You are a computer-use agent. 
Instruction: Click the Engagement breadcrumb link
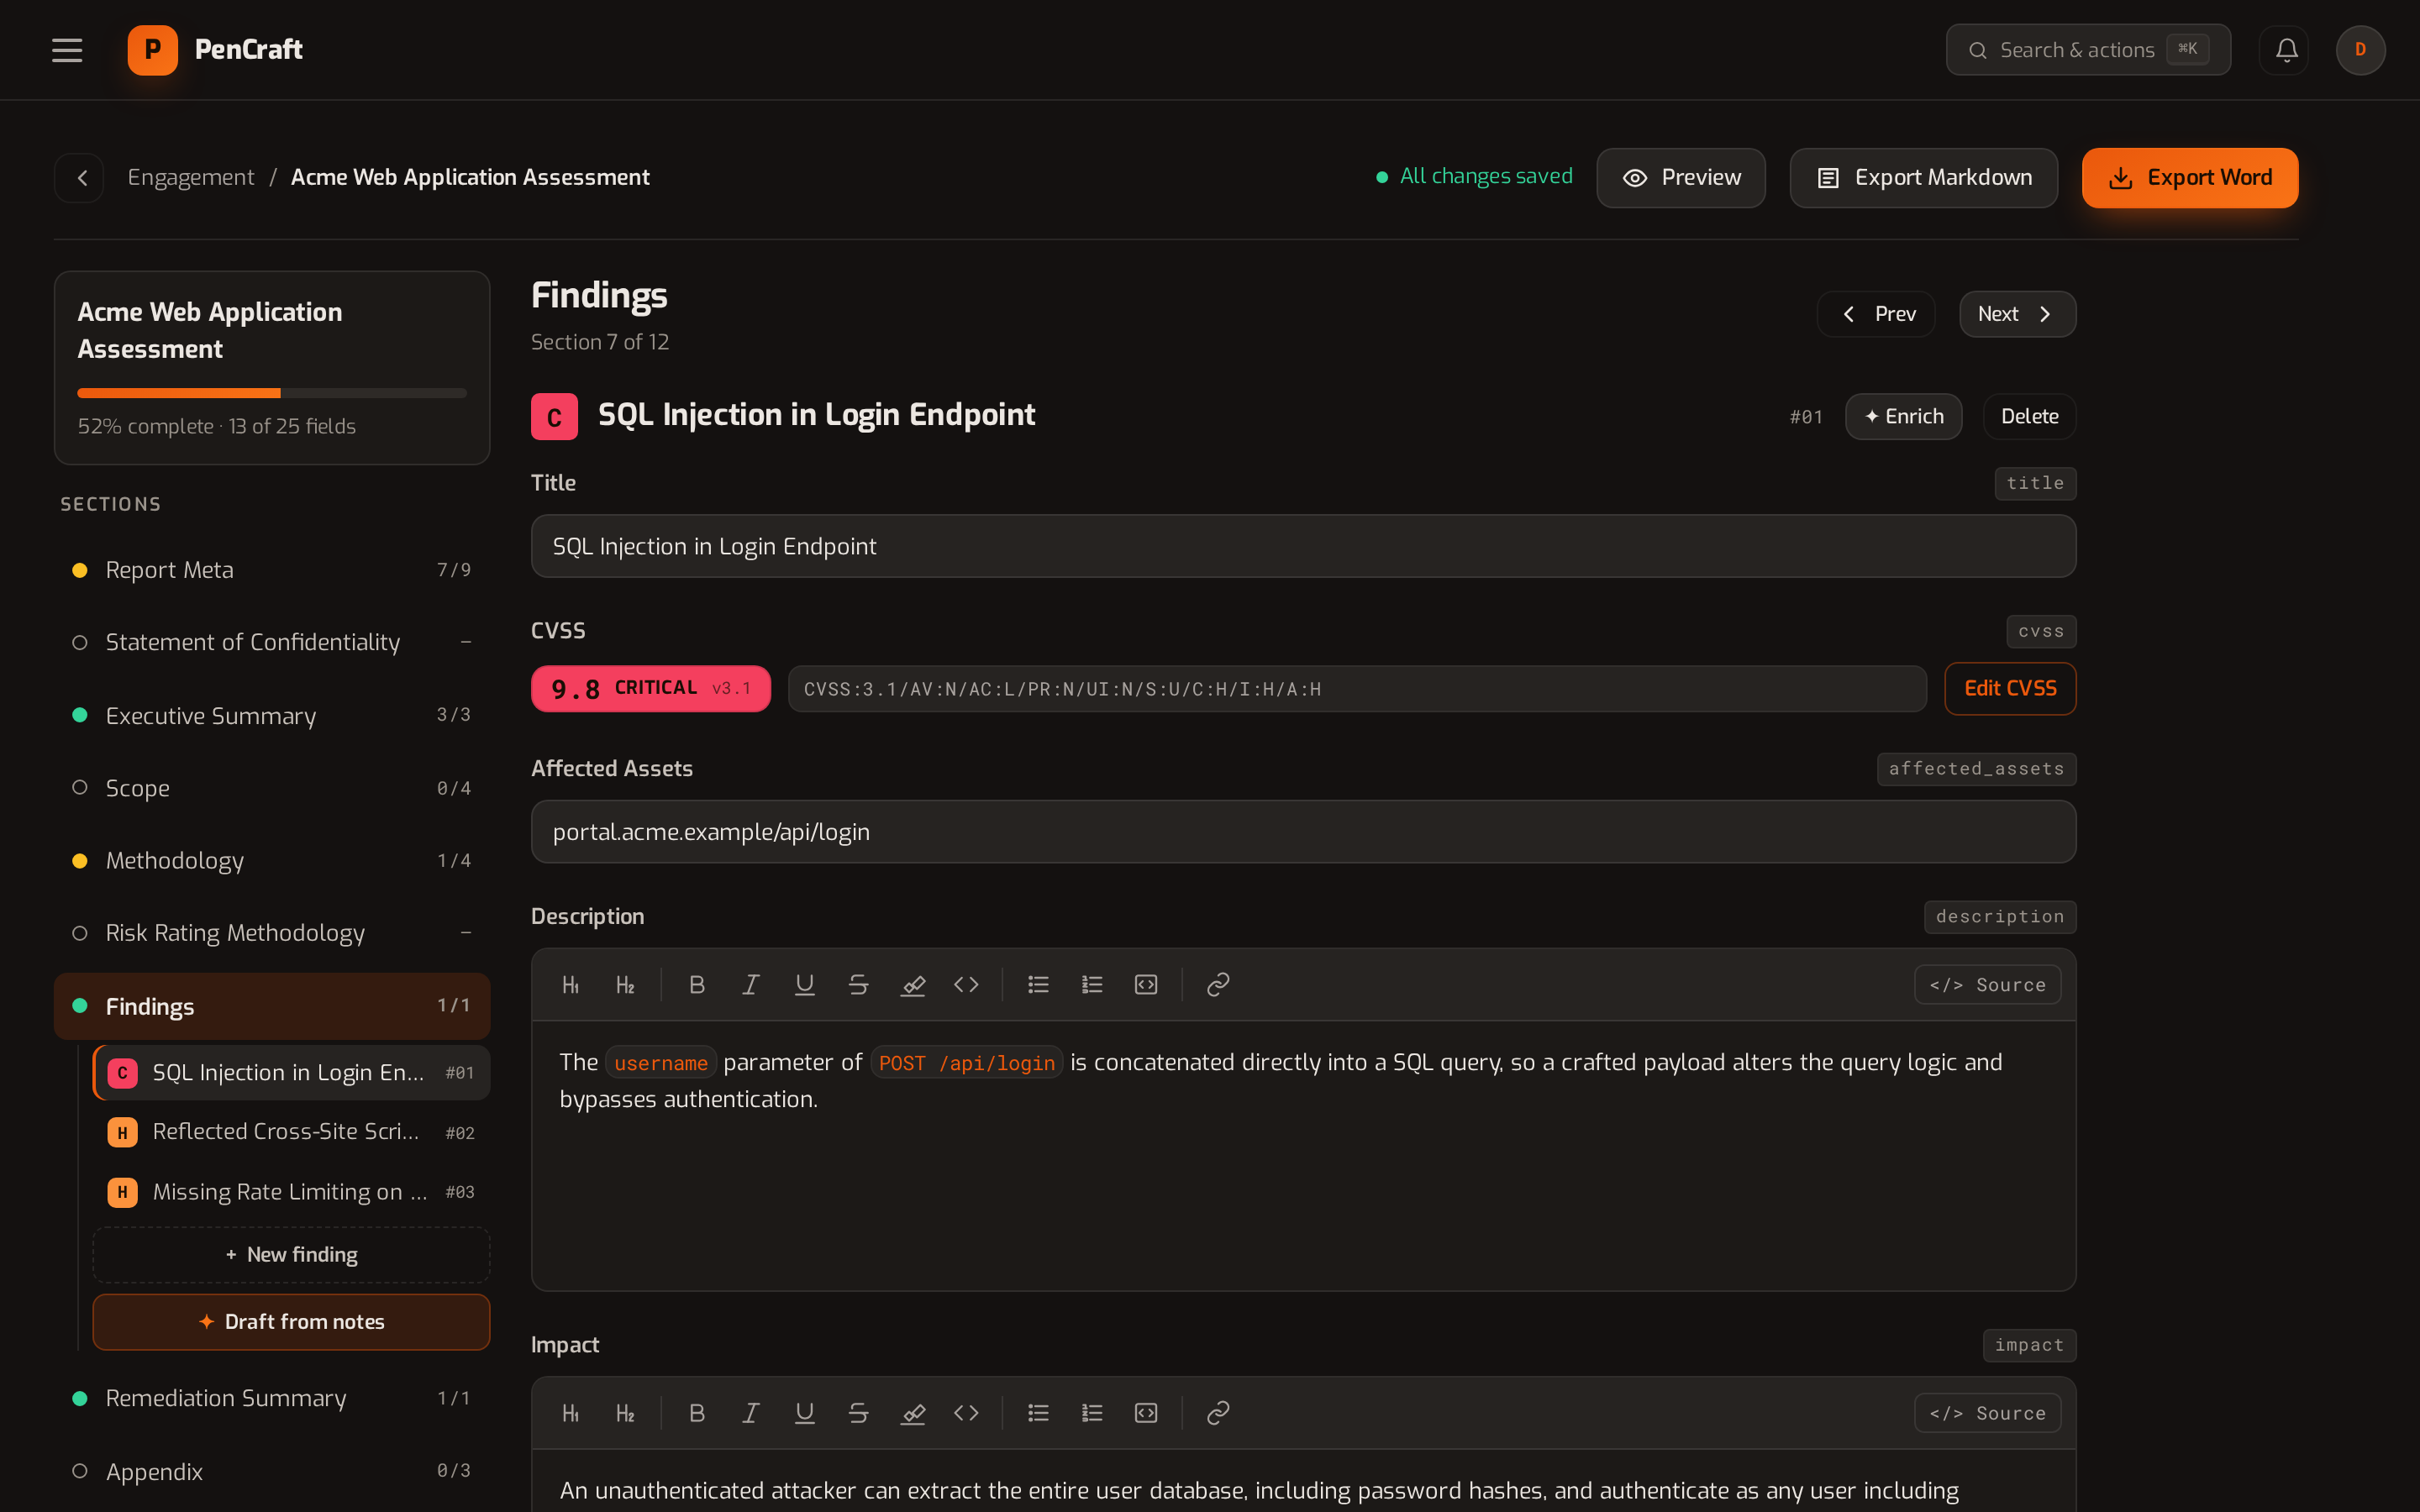coord(190,178)
